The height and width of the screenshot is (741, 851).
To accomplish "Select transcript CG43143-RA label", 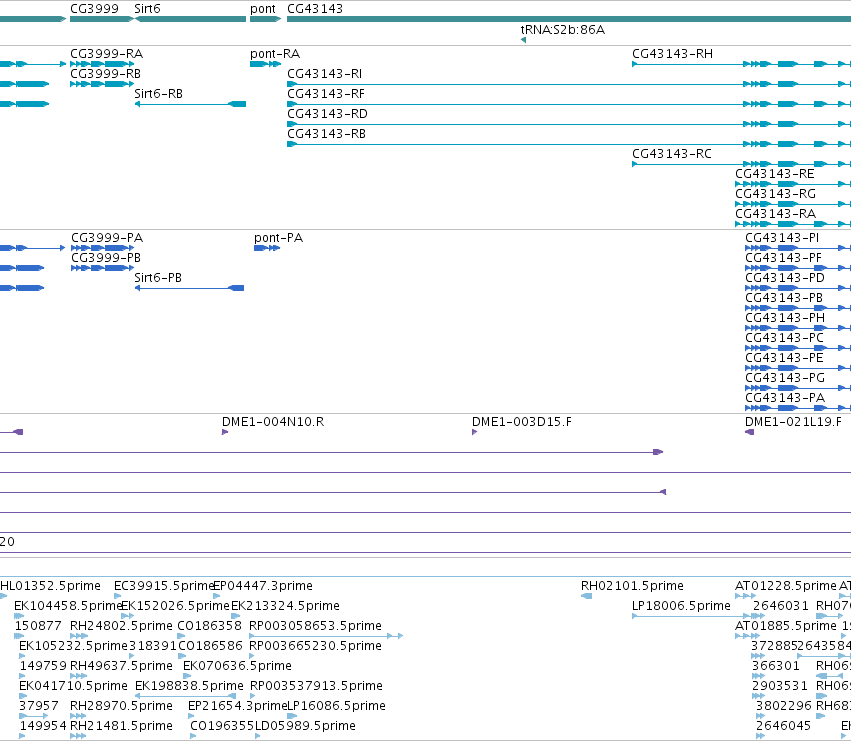I will click(776, 214).
